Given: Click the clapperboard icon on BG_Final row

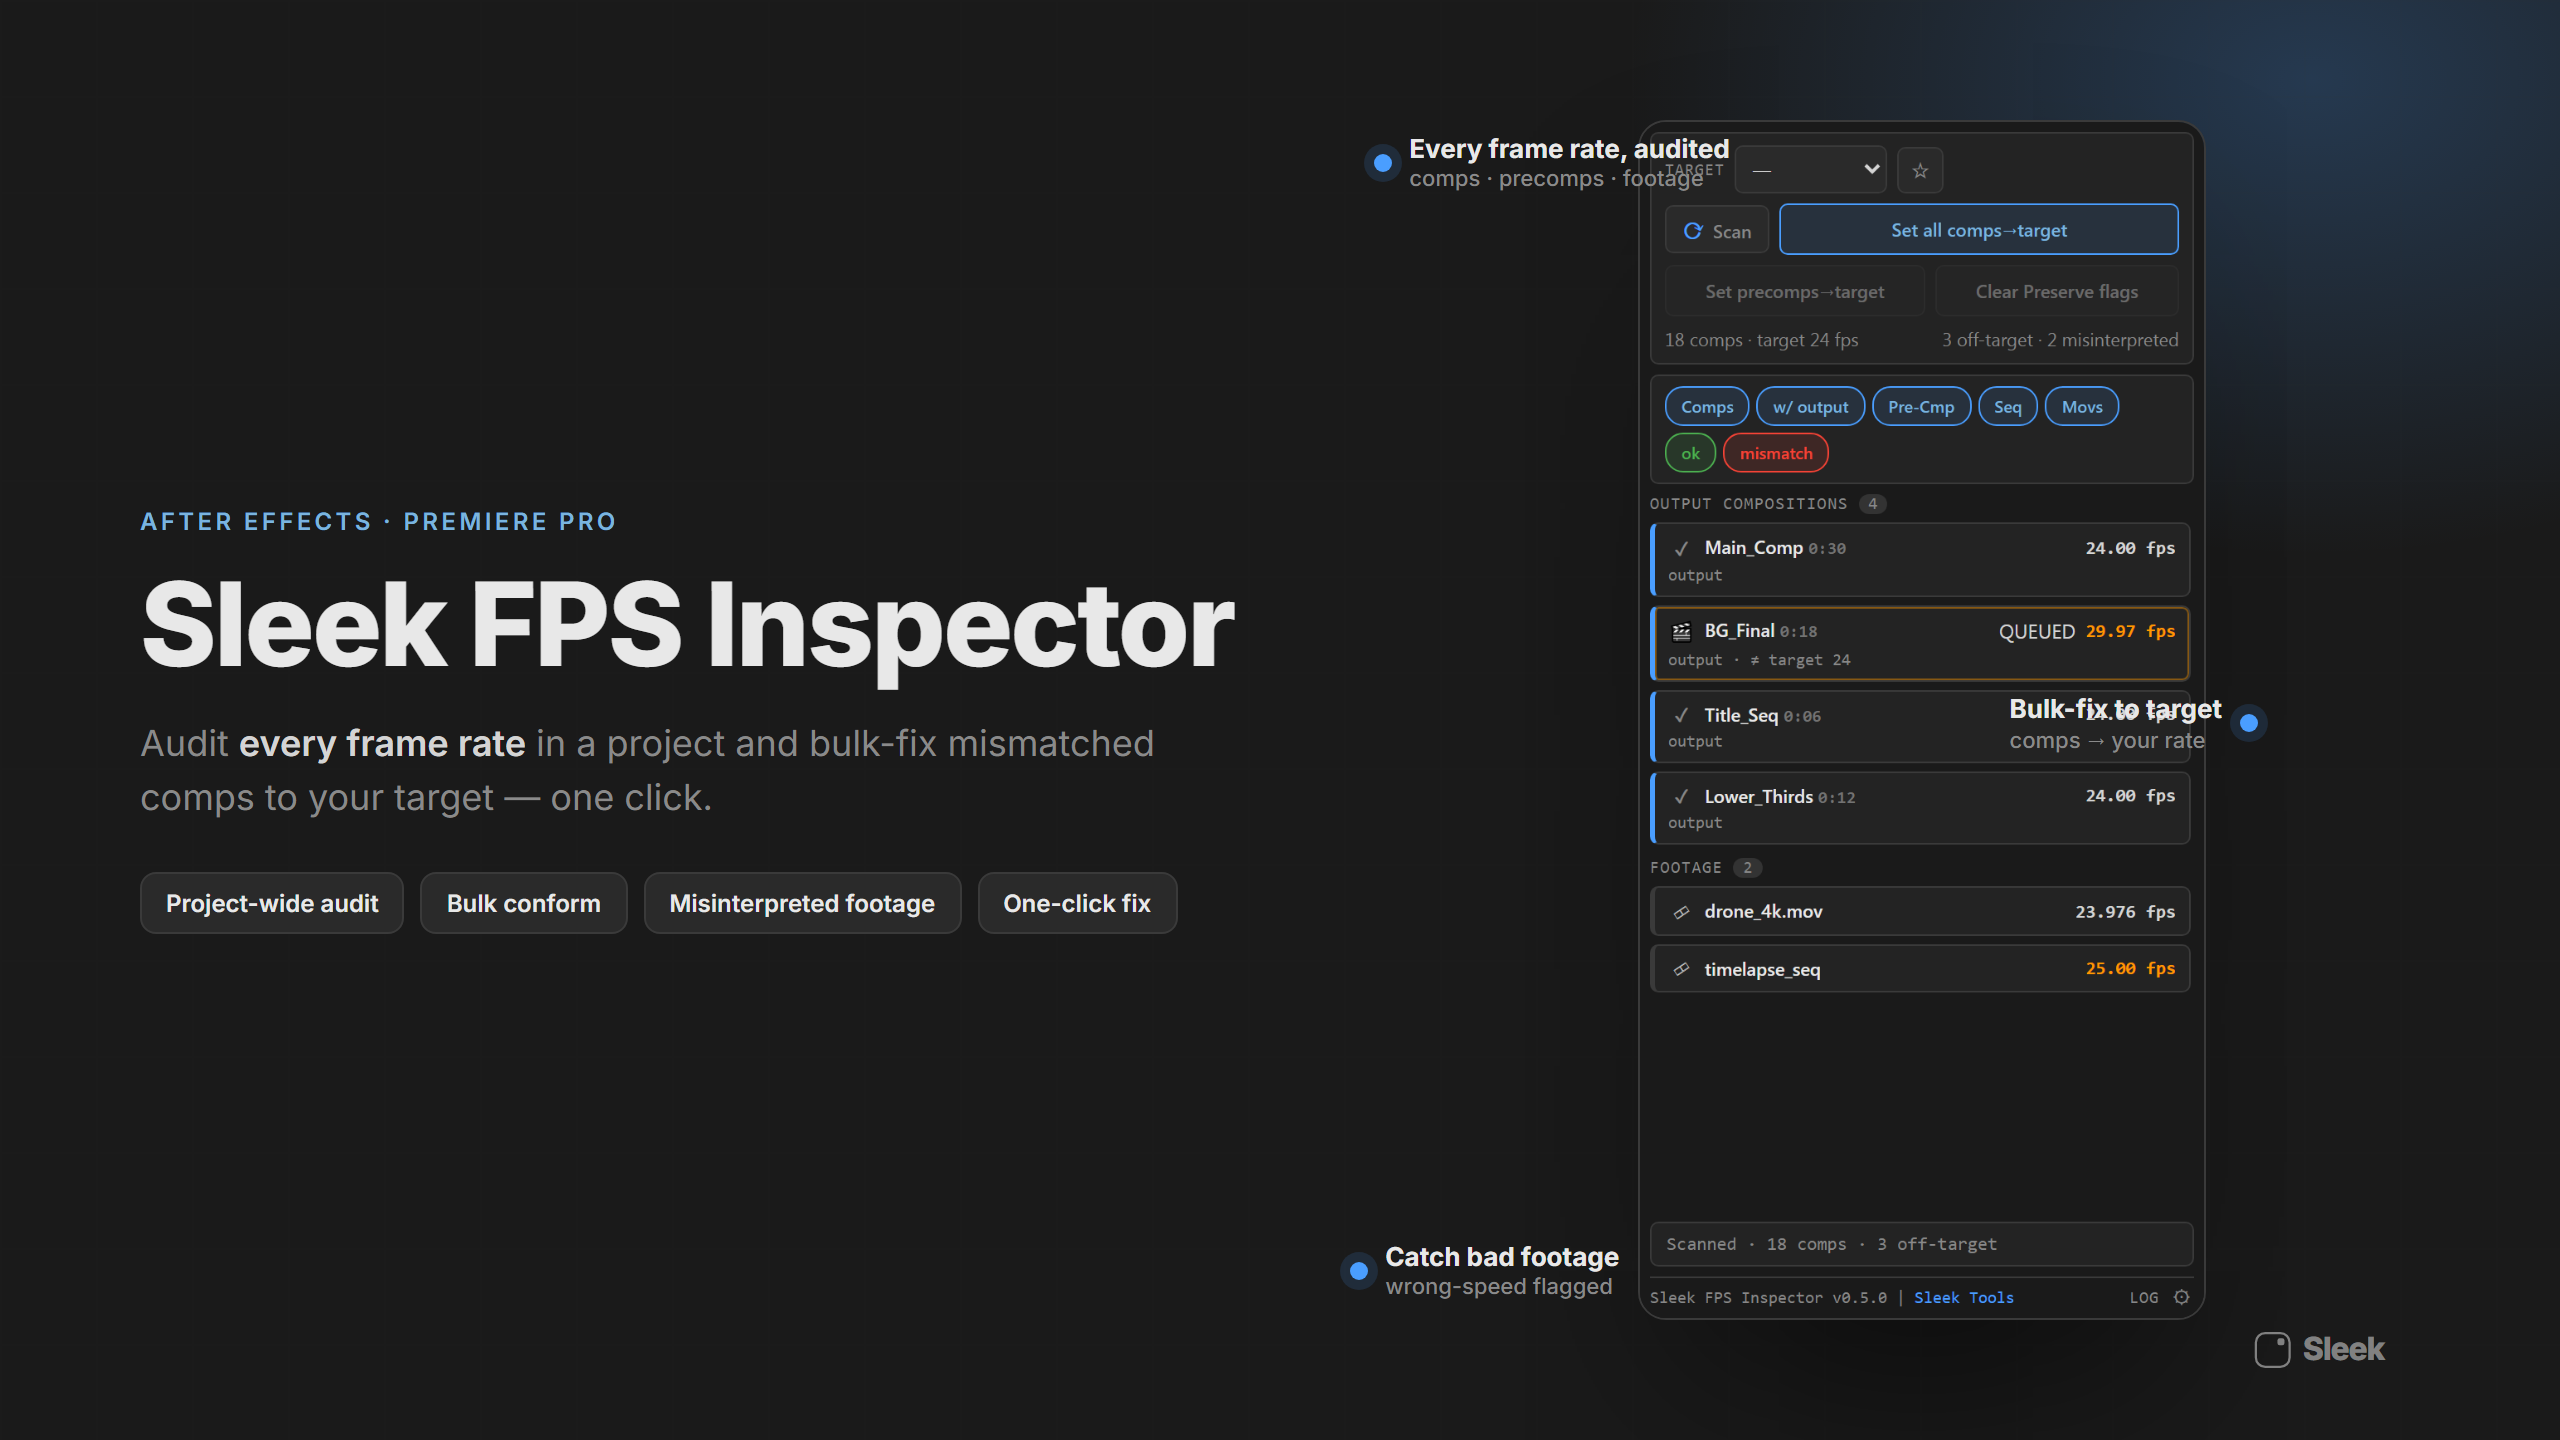Looking at the screenshot, I should click(x=1682, y=631).
